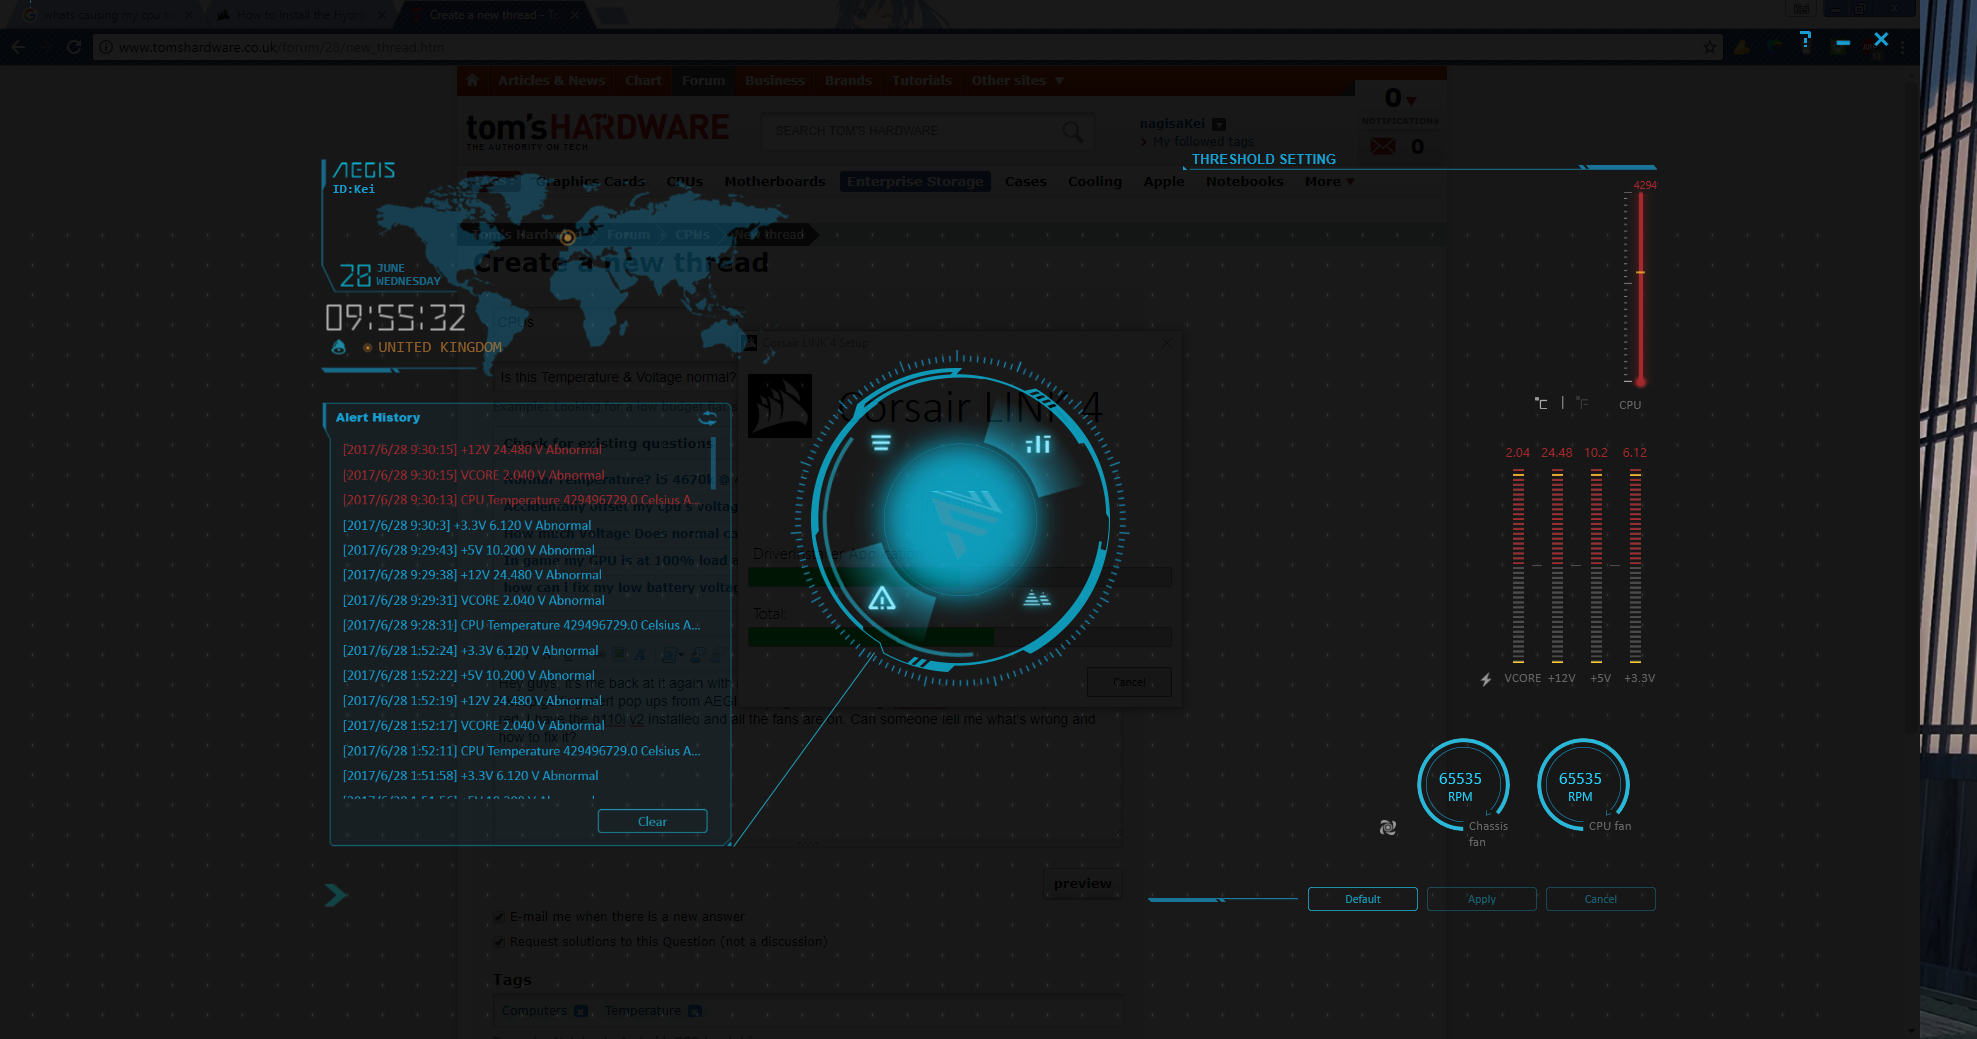Click the lightning bolt icon beside VCORE
The image size is (1977, 1039).
tap(1486, 679)
